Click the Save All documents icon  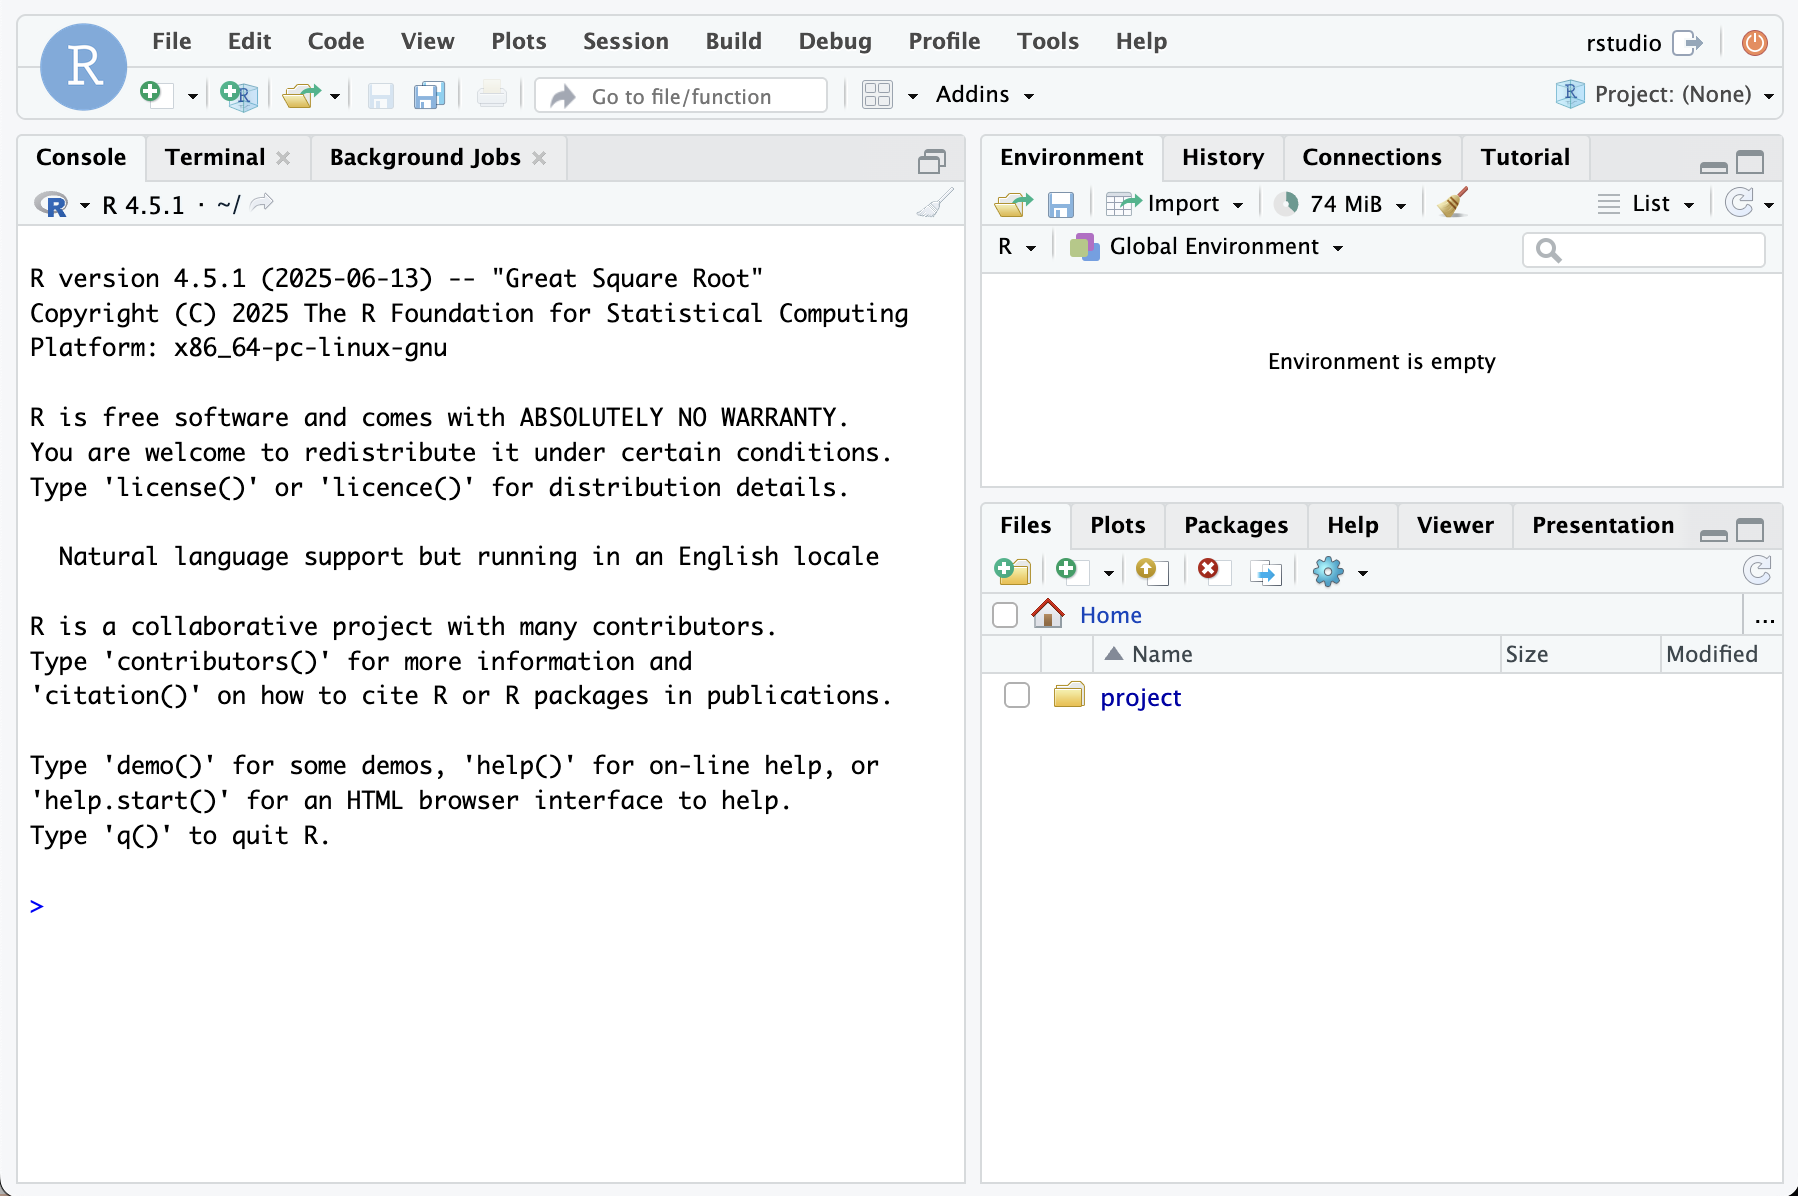[x=429, y=95]
